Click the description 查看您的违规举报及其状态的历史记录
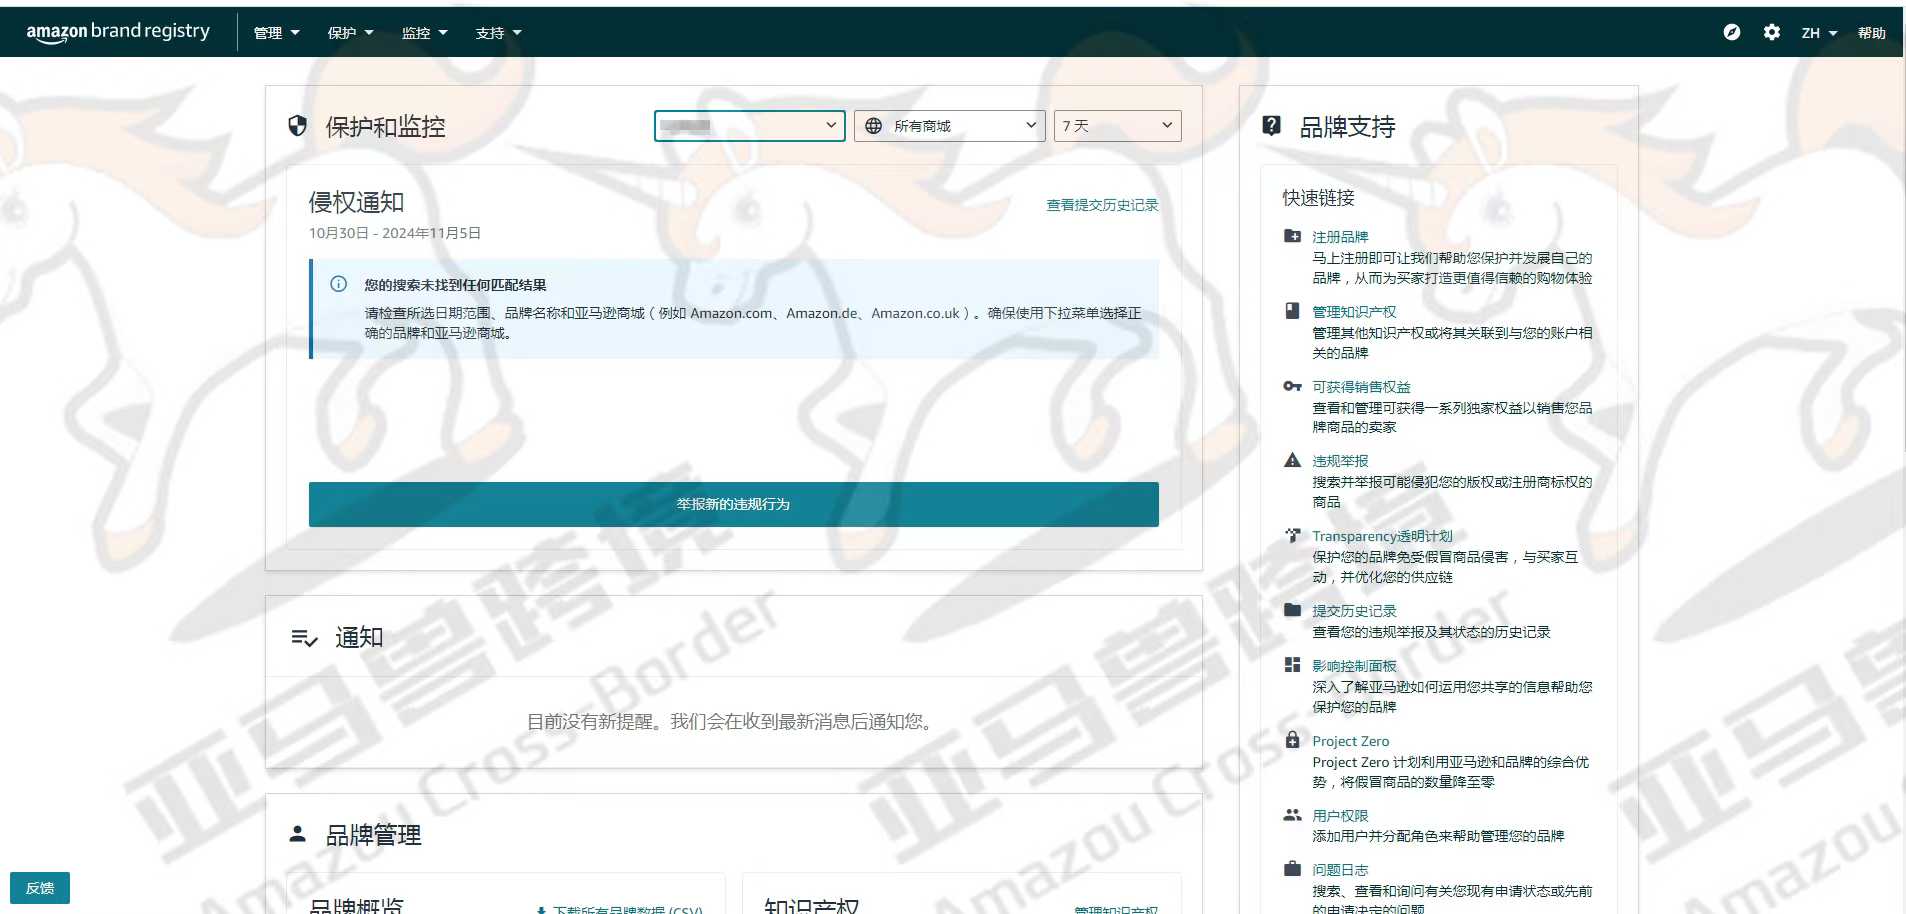Screen dimensions: 1906x914 point(1431,632)
